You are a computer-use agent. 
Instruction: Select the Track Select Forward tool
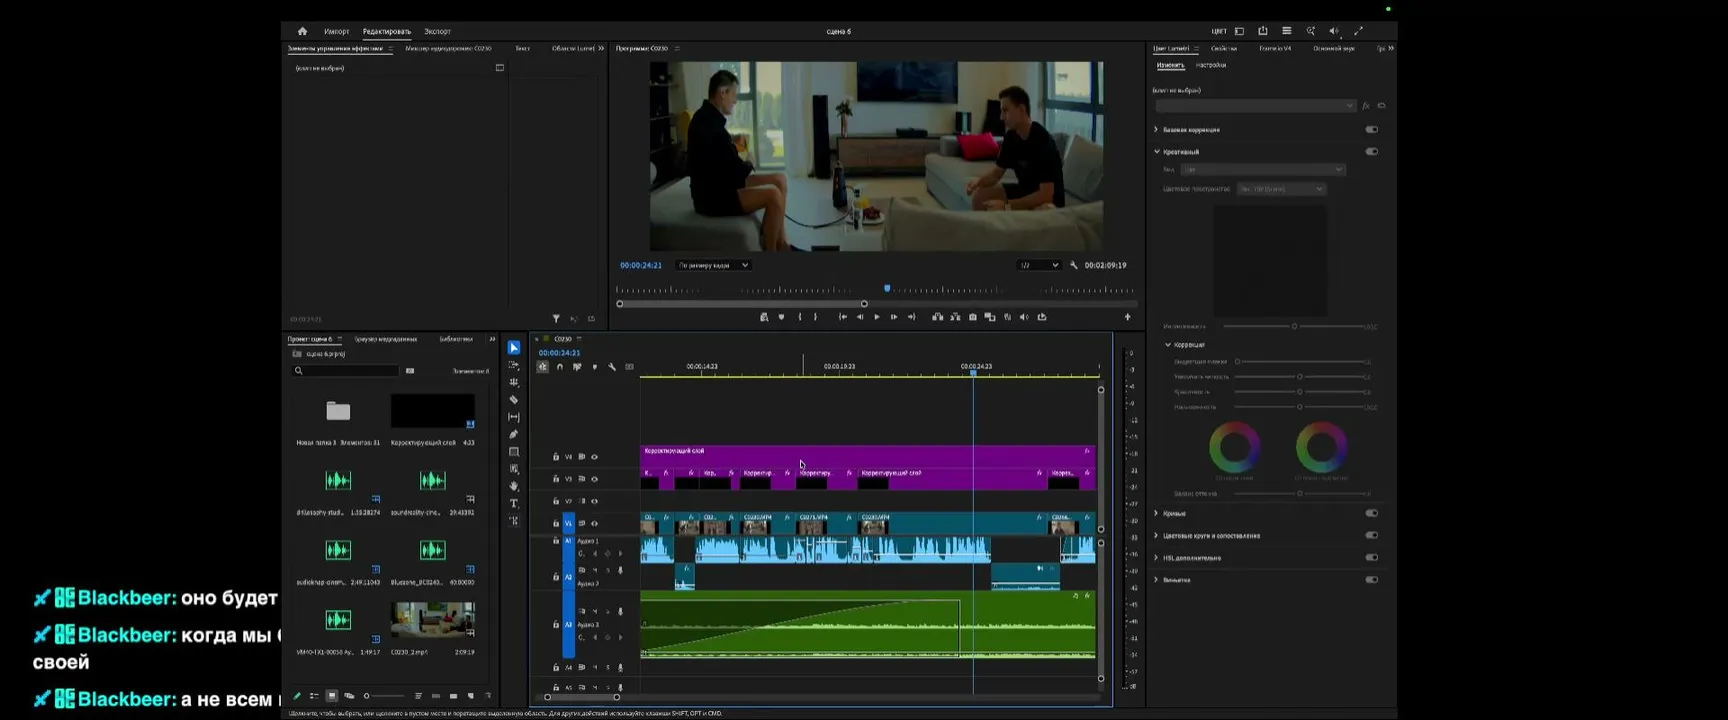514,365
